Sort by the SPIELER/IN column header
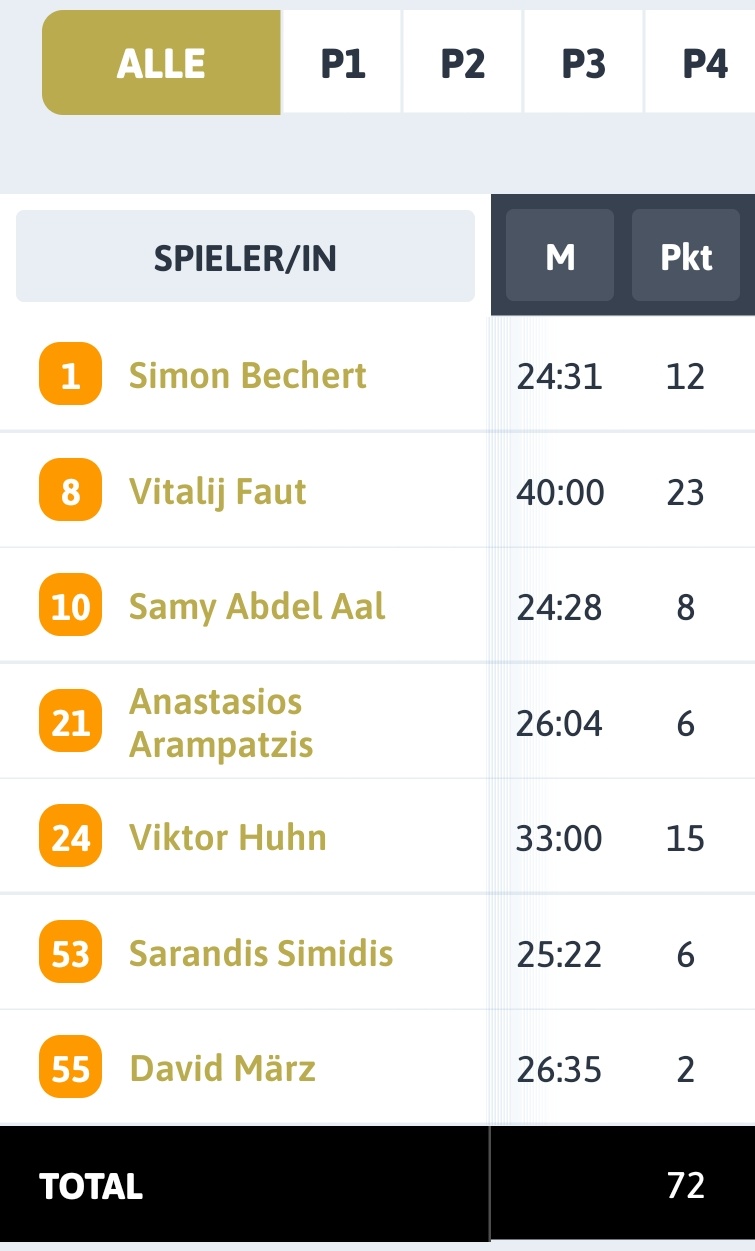Image resolution: width=755 pixels, height=1251 pixels. click(245, 257)
